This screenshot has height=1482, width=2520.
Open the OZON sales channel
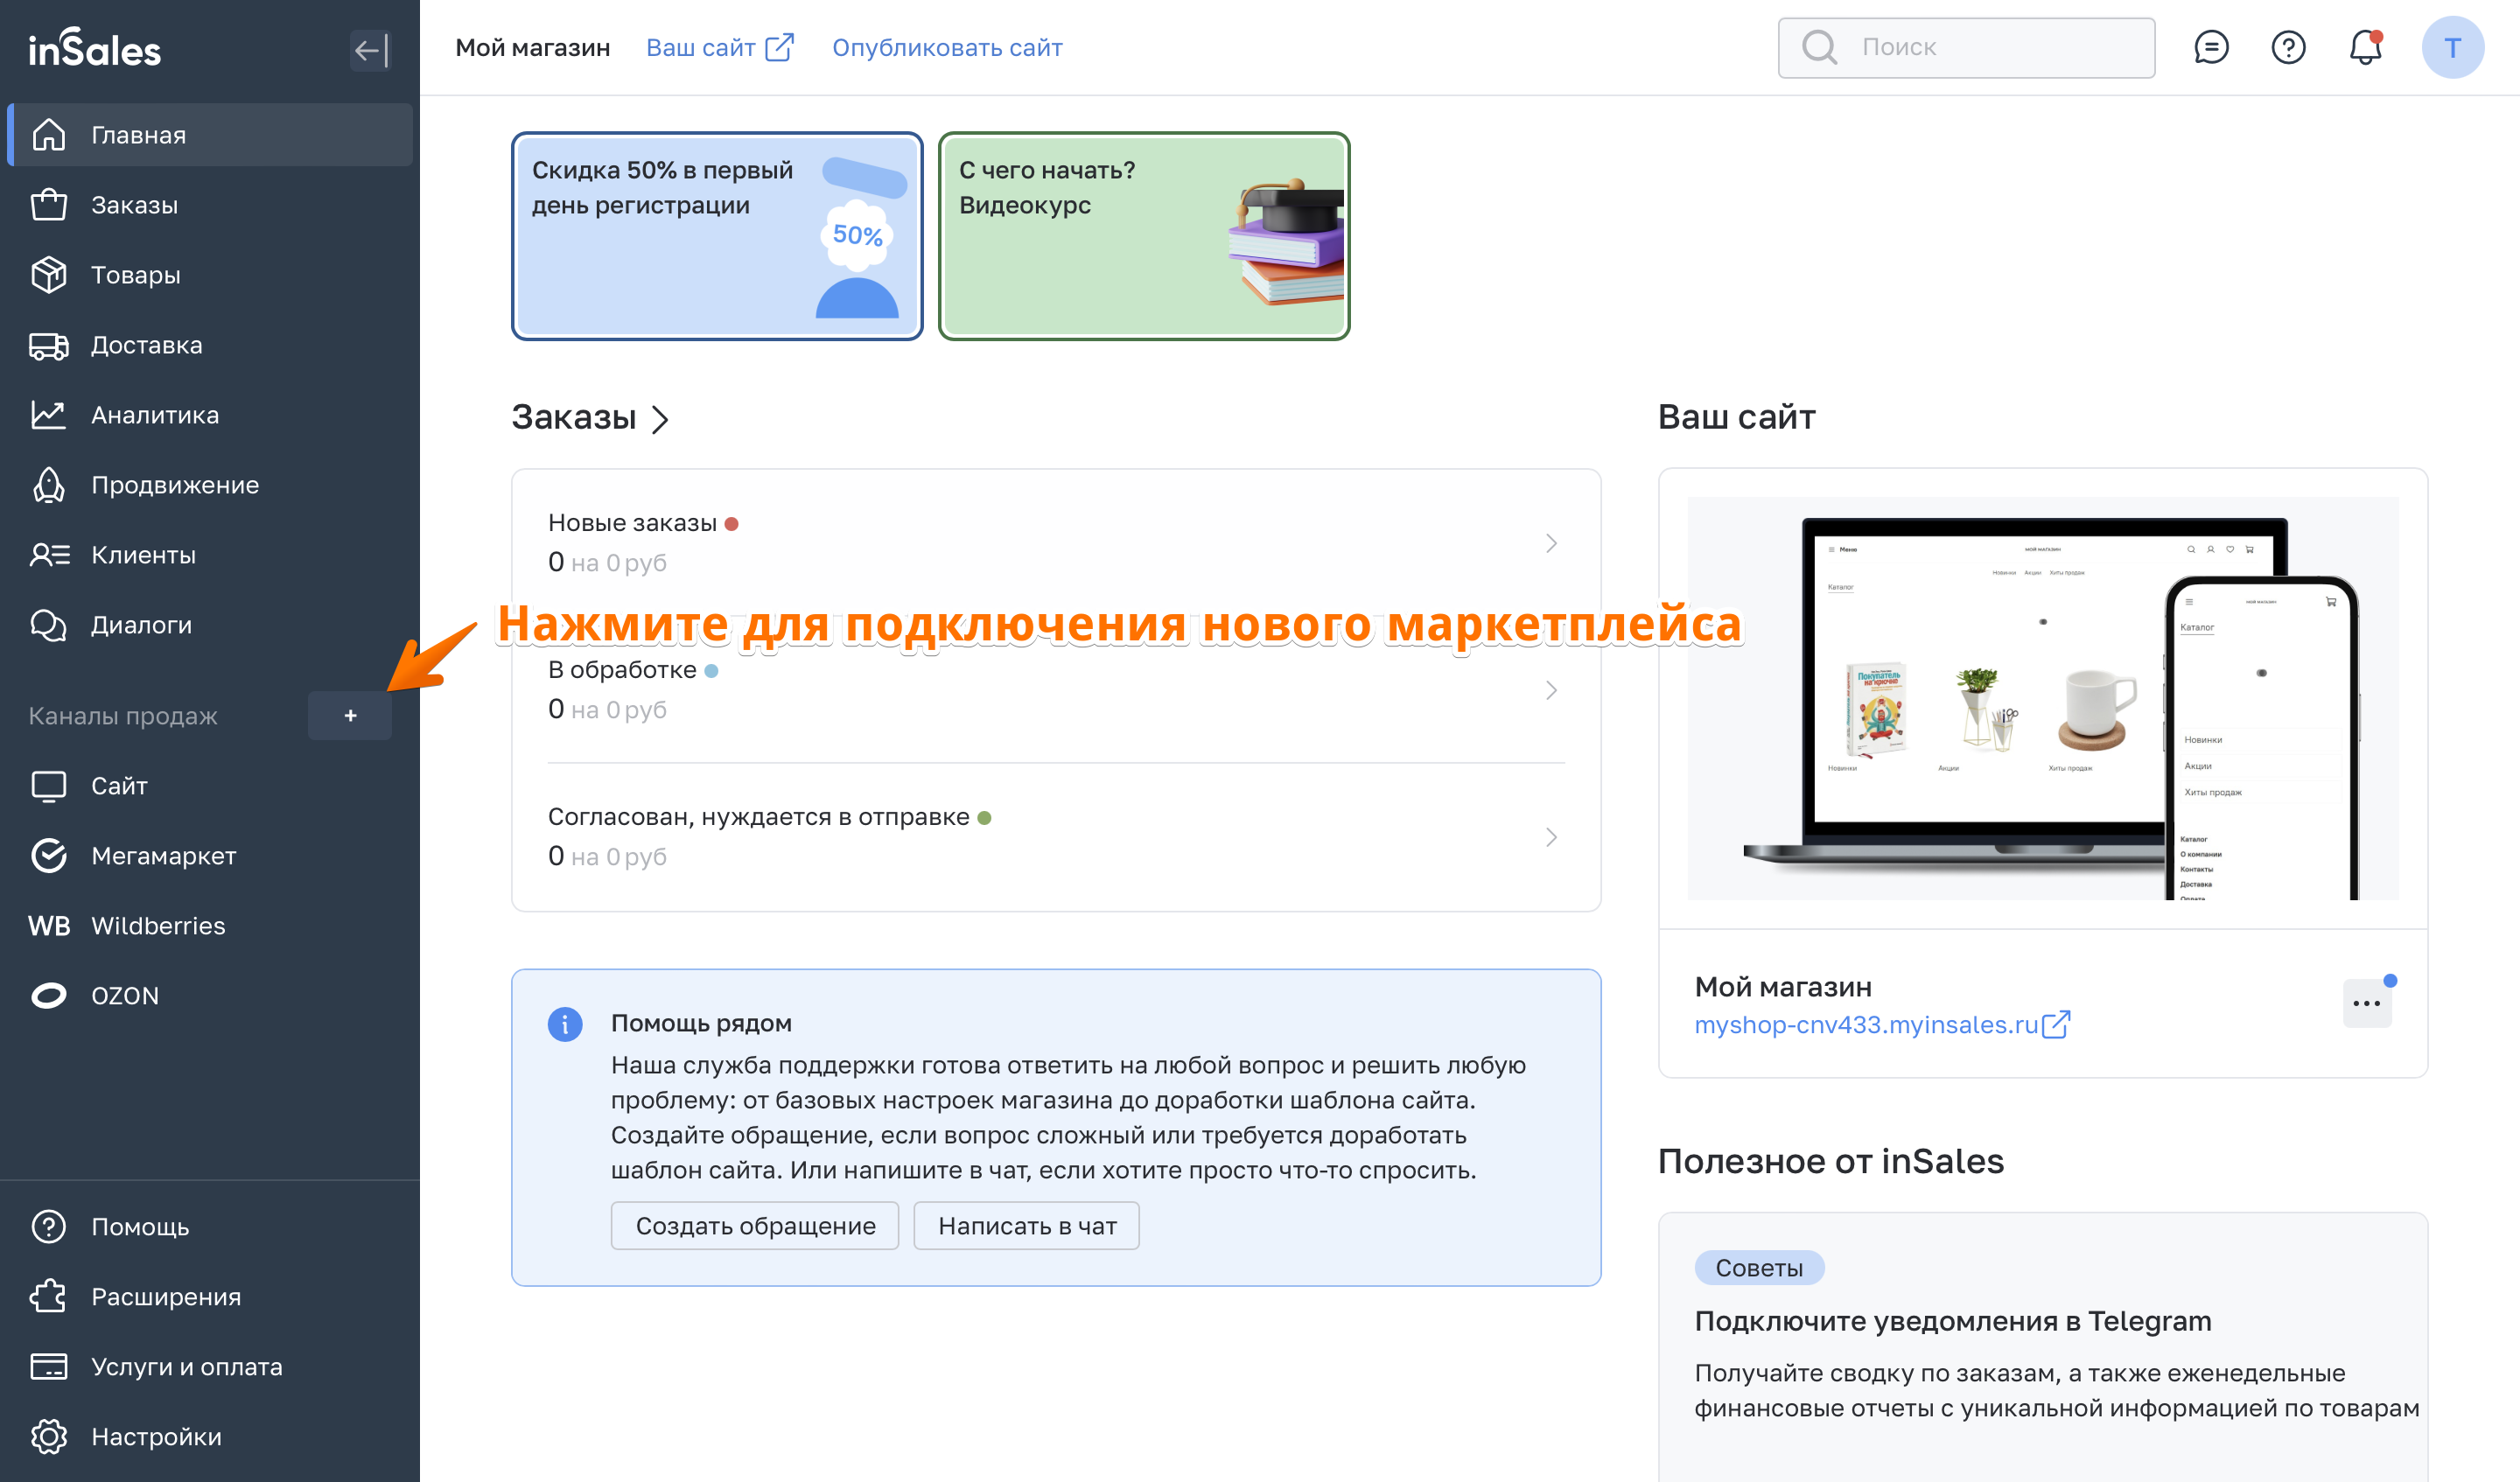(125, 995)
